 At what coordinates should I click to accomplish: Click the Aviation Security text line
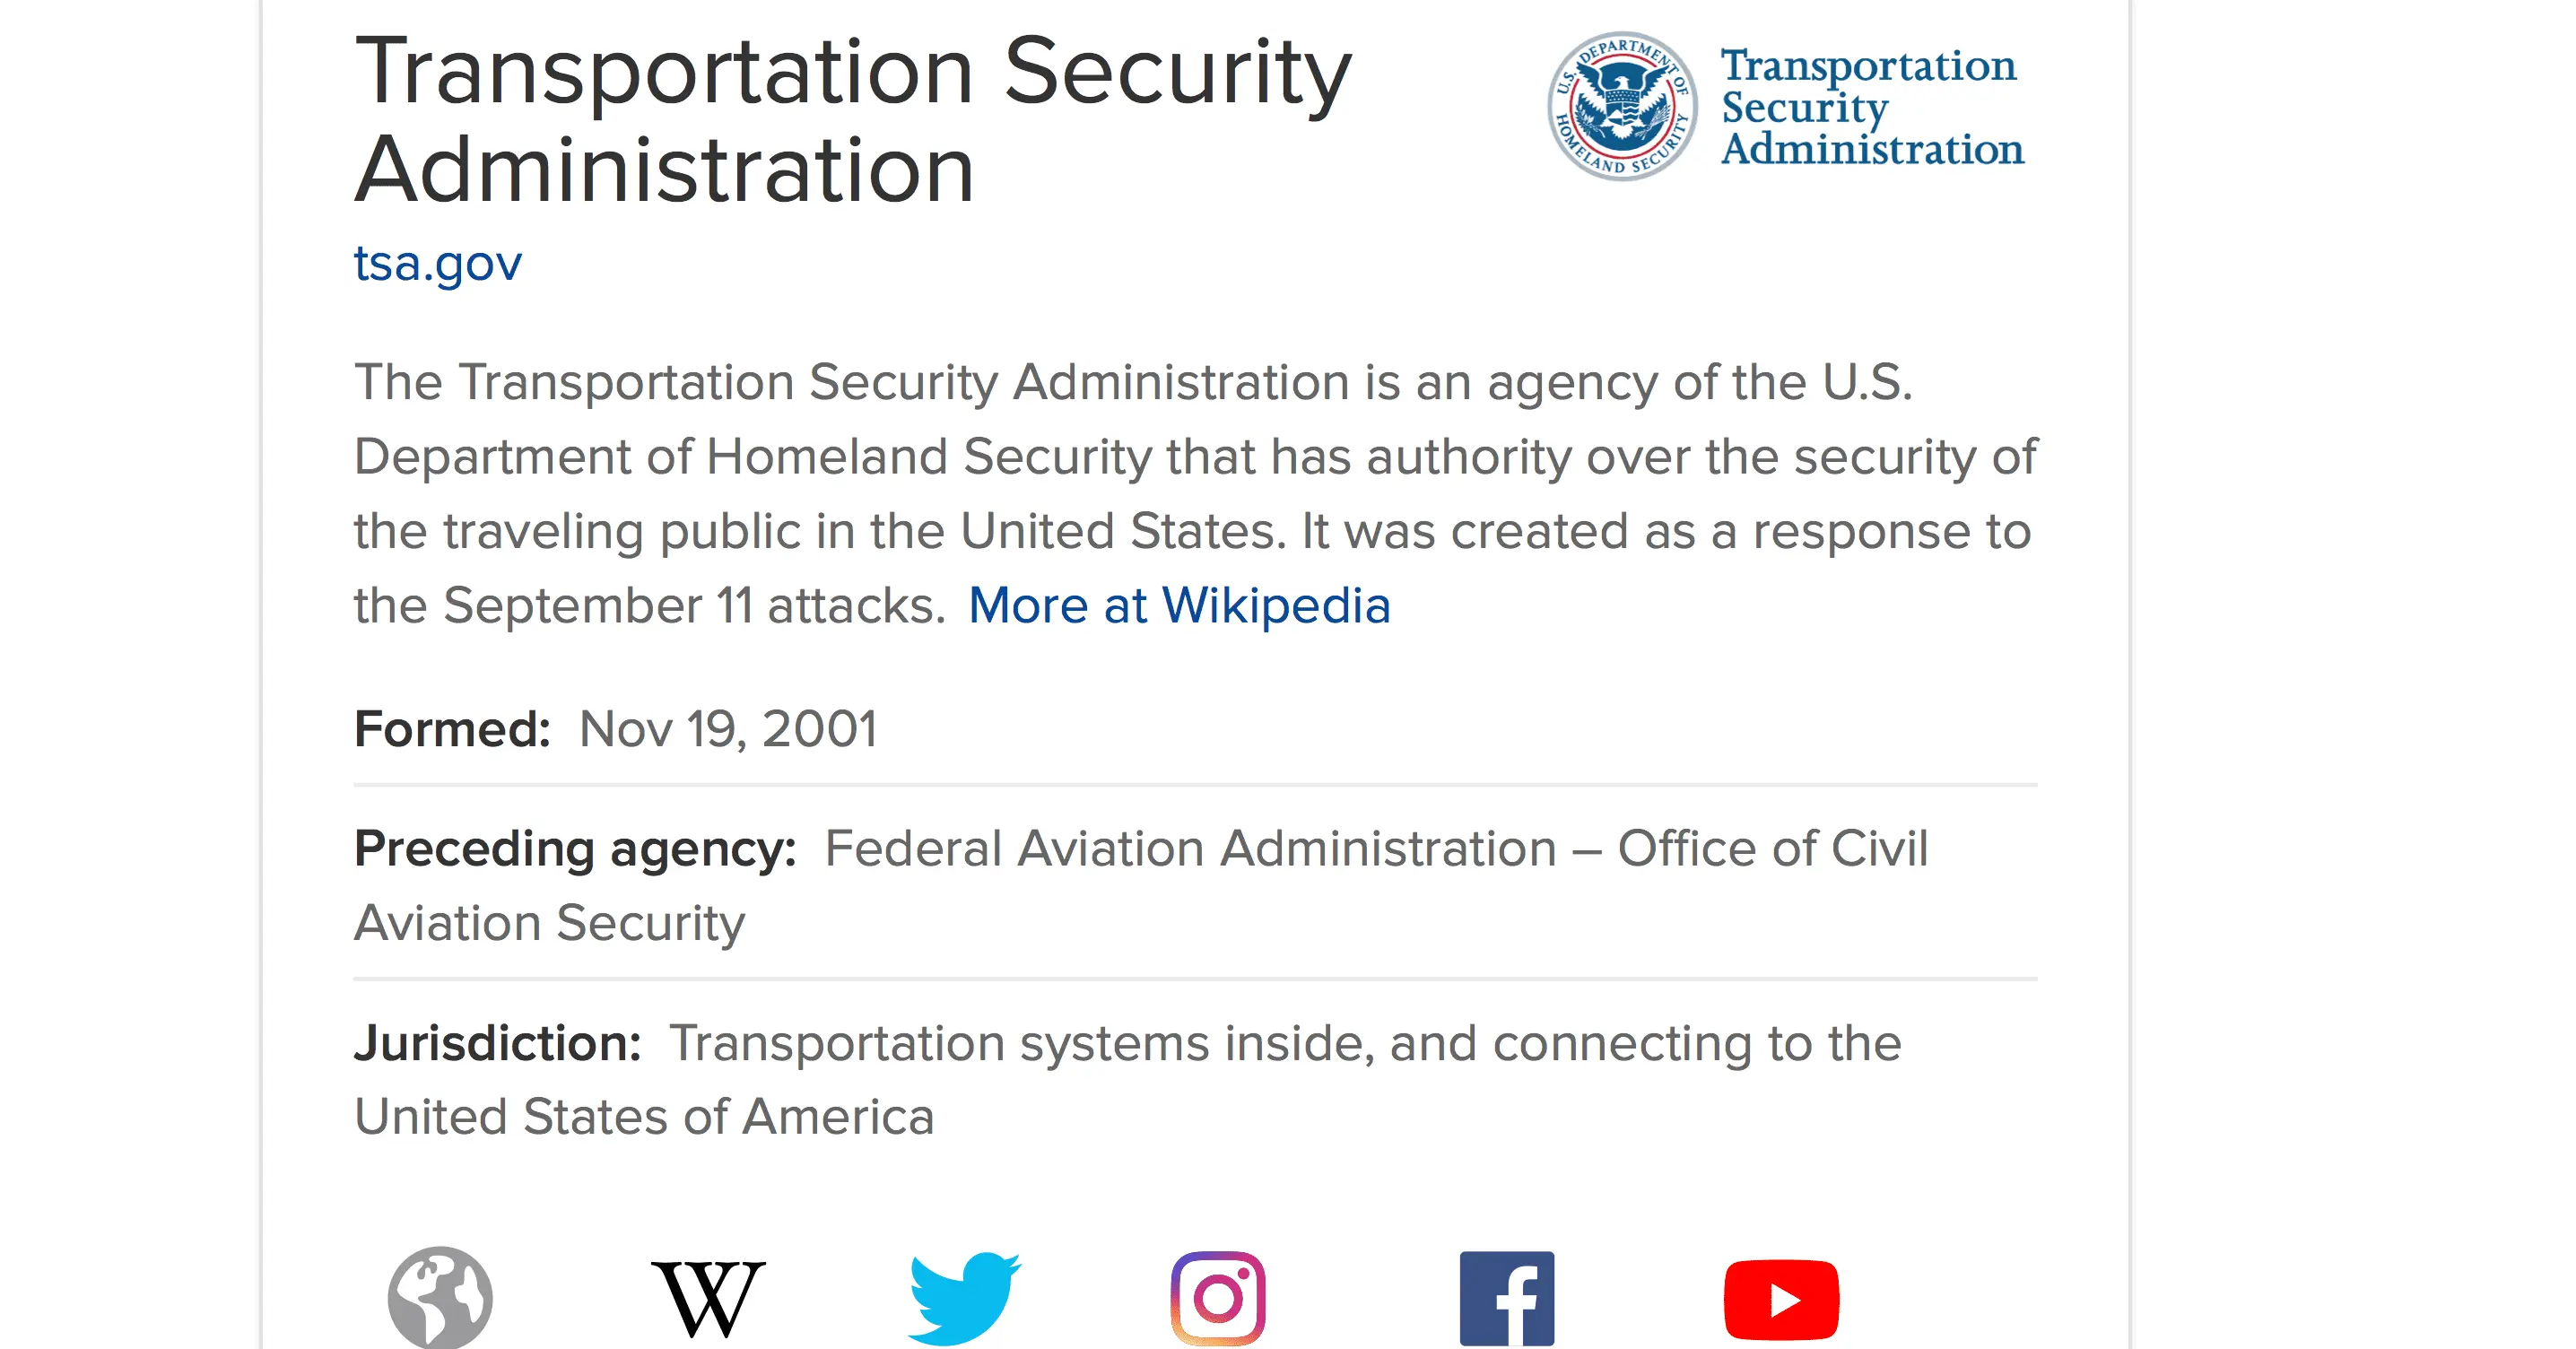[550, 923]
